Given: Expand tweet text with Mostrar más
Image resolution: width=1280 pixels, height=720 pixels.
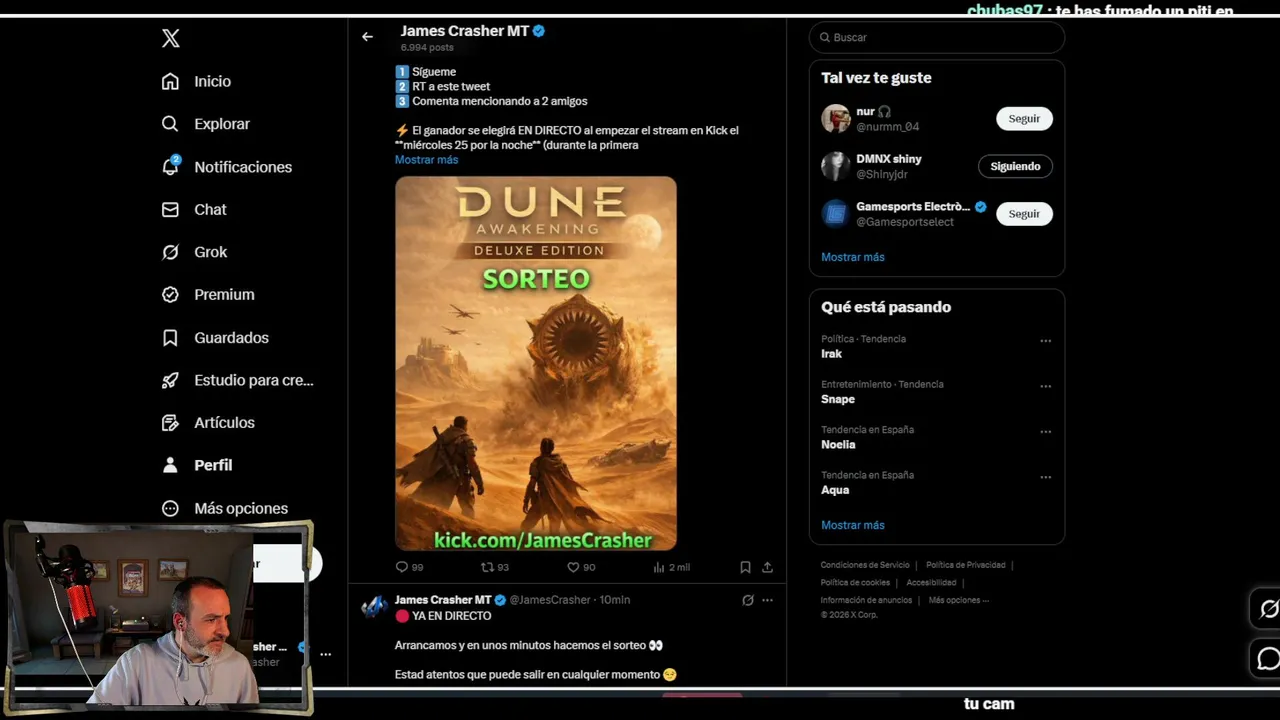Looking at the screenshot, I should (426, 160).
